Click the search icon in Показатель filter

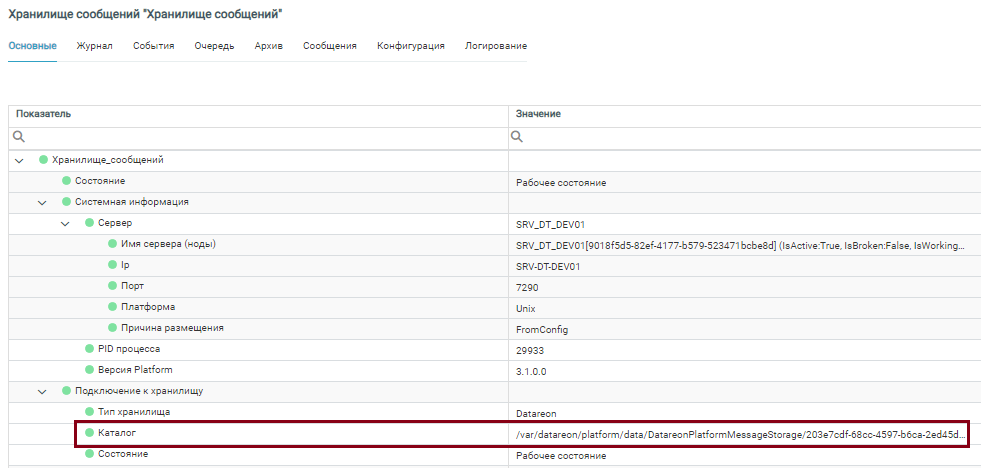tap(18, 137)
